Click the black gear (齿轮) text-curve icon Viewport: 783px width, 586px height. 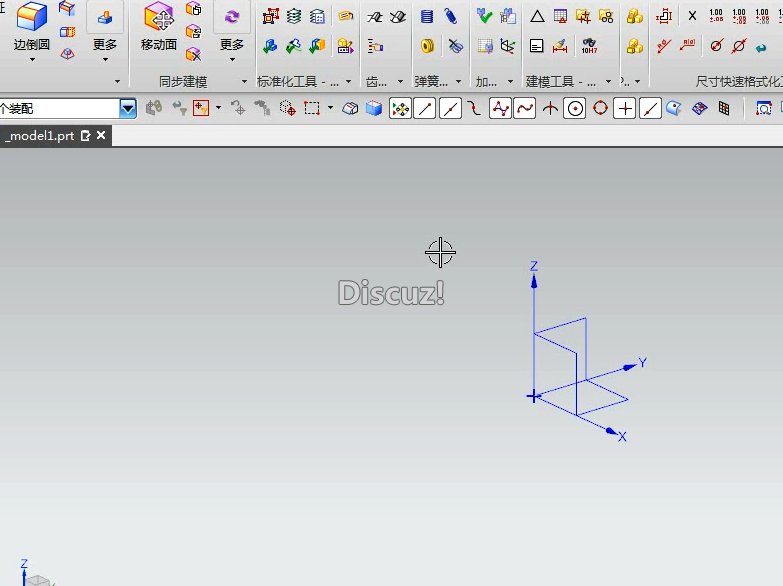click(375, 18)
